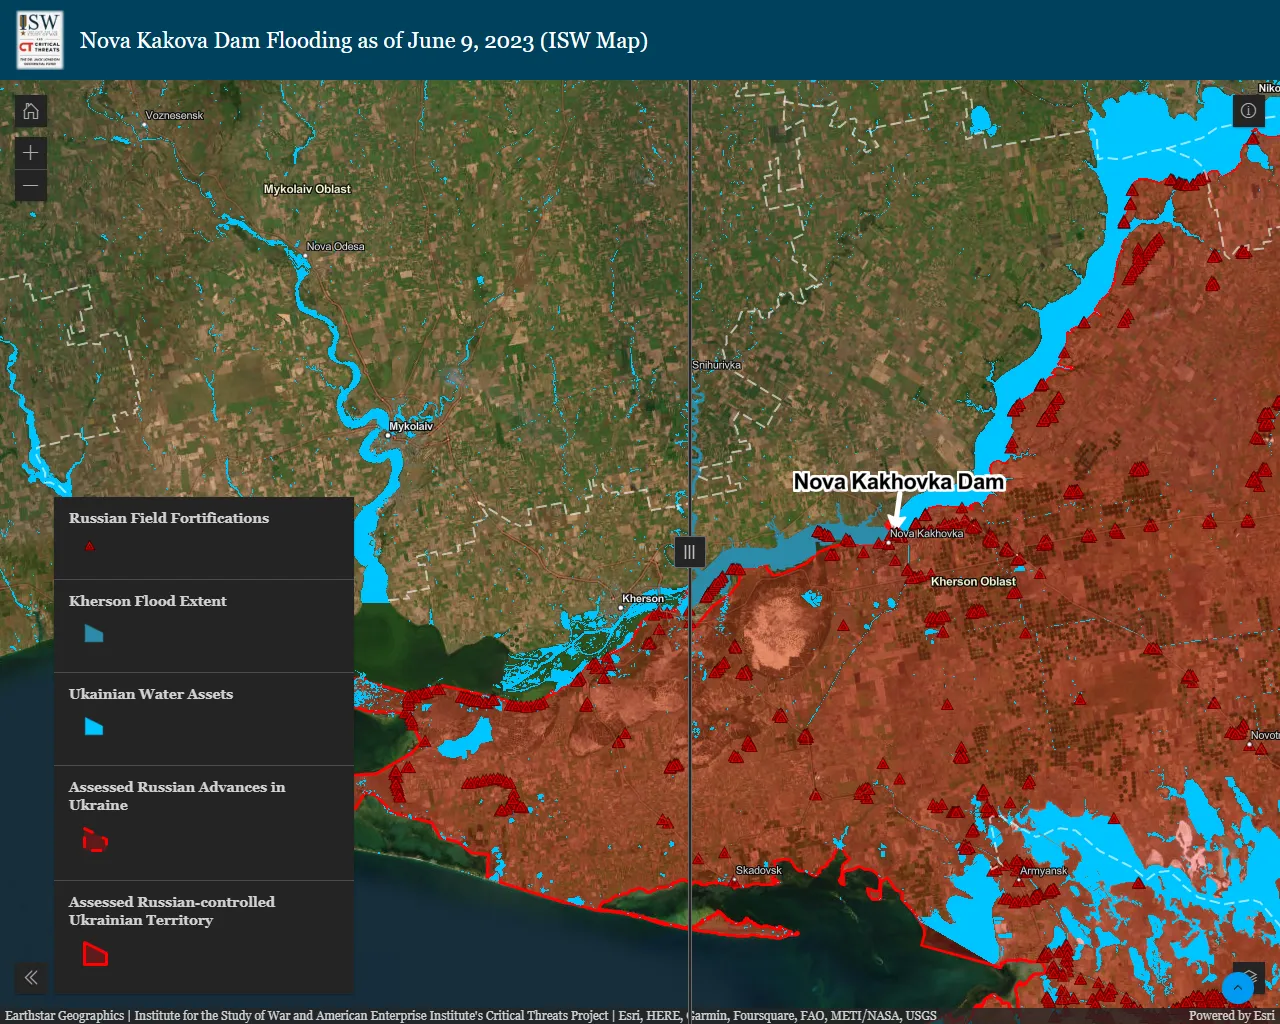The height and width of the screenshot is (1024, 1280).
Task: Click the Russian Field Fortifications legend heading
Action: [x=169, y=518]
